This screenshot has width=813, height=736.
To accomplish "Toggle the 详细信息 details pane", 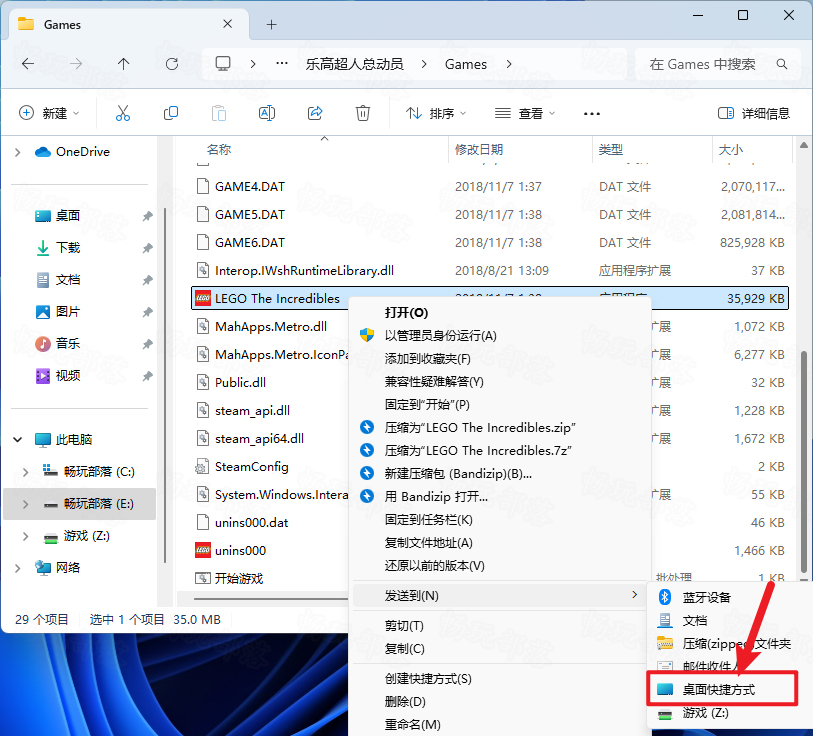I will click(753, 113).
